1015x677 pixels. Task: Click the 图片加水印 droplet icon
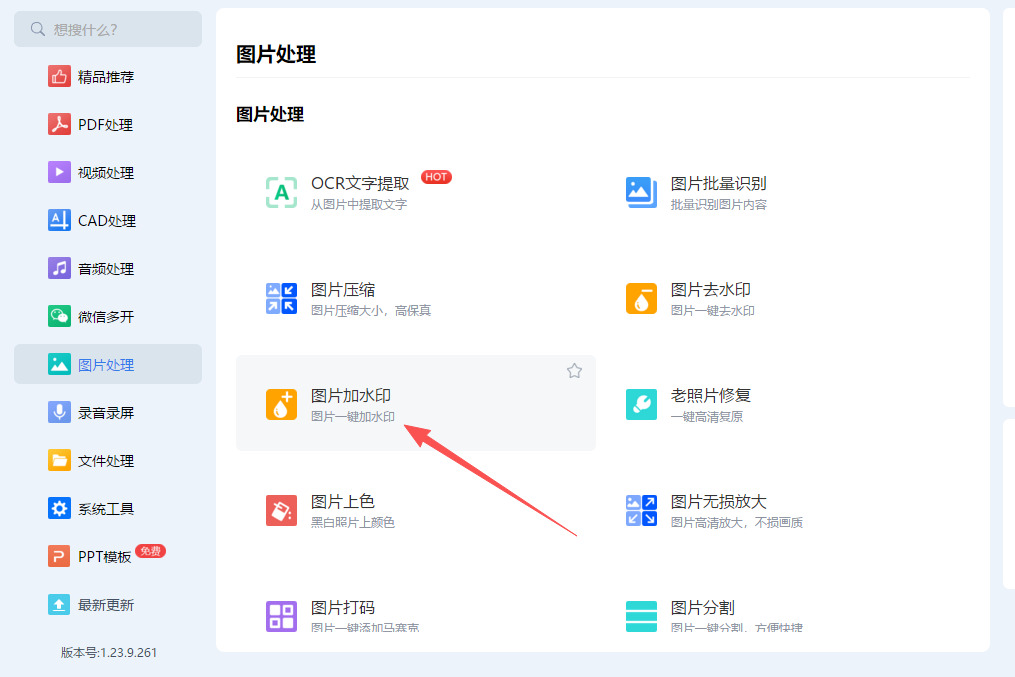pyautogui.click(x=282, y=405)
